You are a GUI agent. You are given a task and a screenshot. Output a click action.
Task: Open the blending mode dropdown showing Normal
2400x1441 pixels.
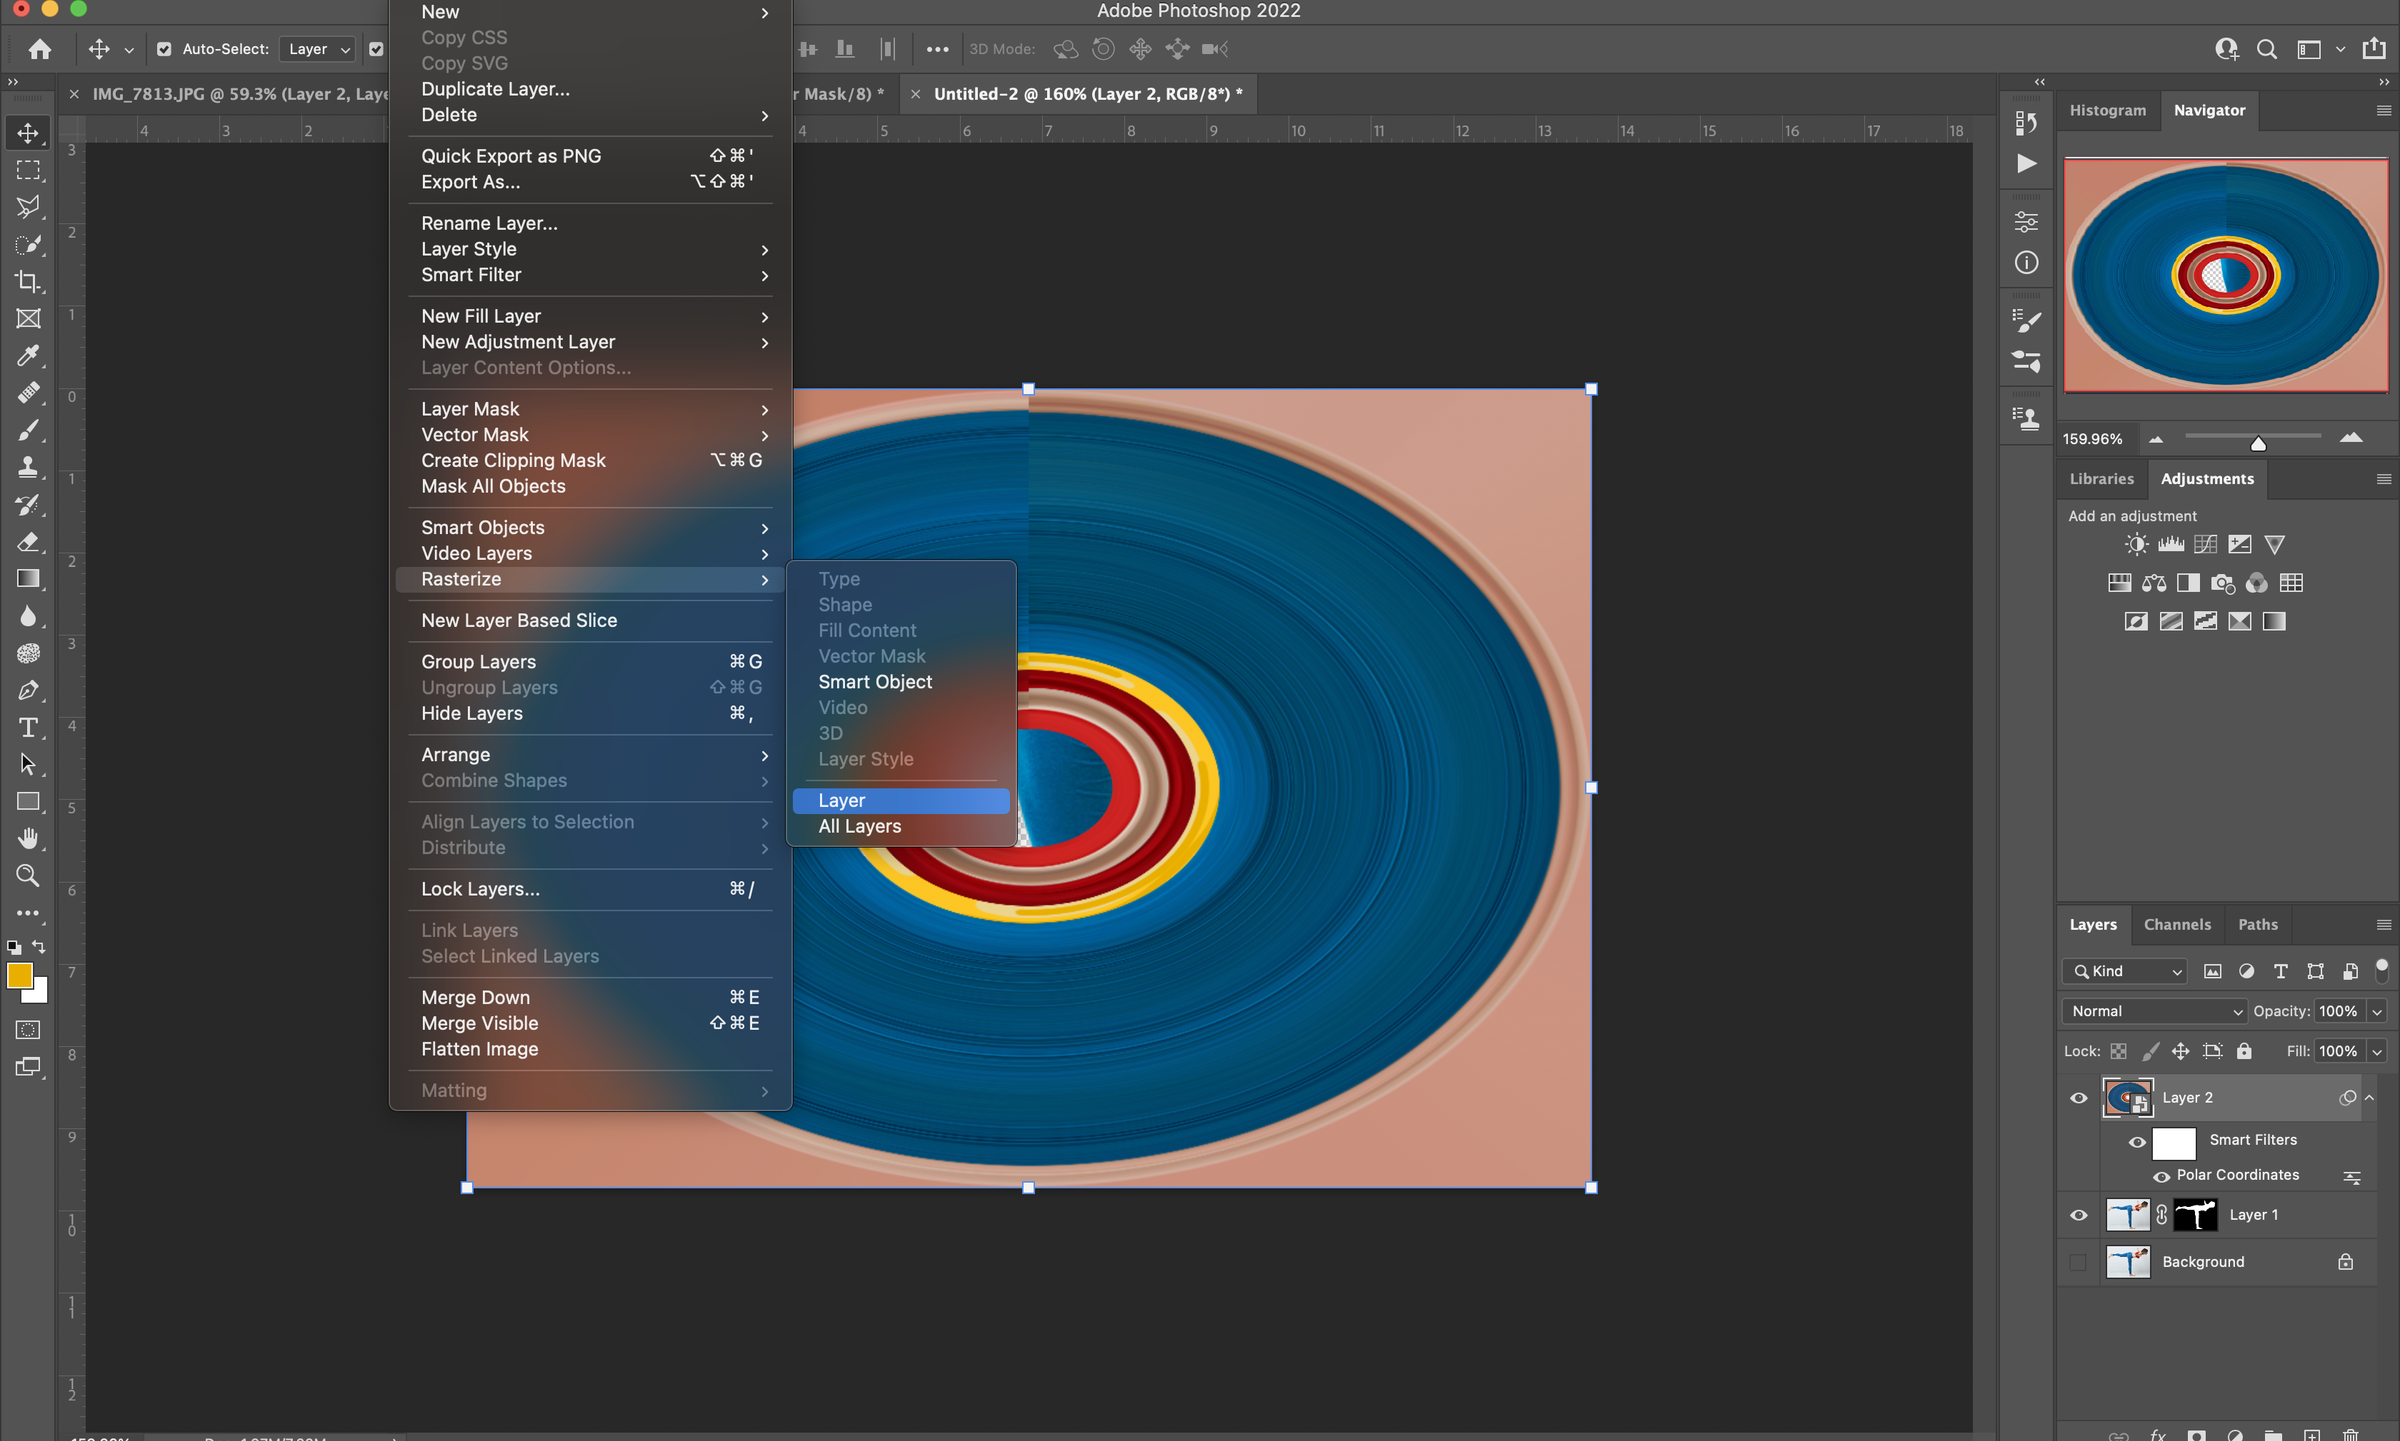tap(2153, 1010)
